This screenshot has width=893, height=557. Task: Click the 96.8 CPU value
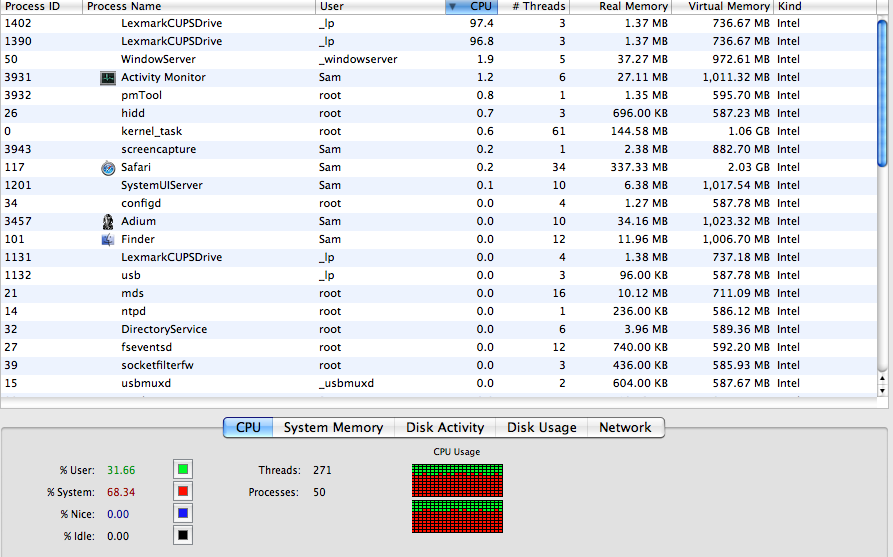[482, 42]
